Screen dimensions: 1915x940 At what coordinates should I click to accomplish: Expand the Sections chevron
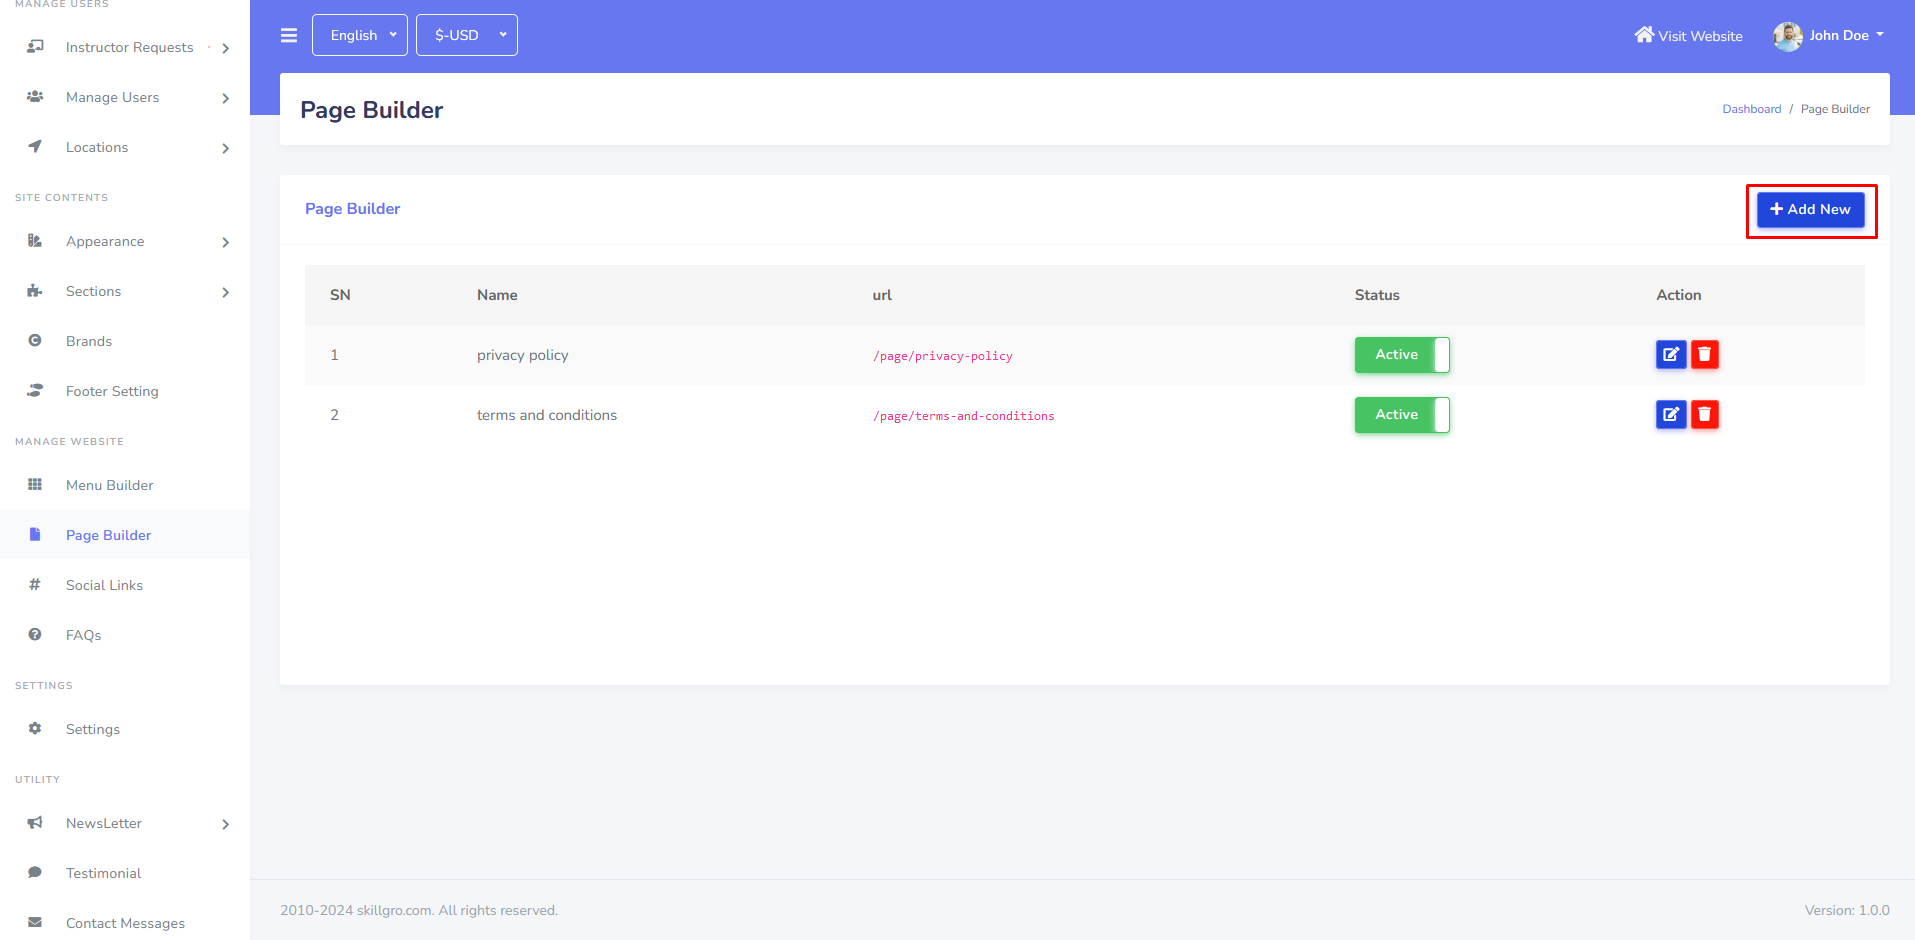pos(226,292)
